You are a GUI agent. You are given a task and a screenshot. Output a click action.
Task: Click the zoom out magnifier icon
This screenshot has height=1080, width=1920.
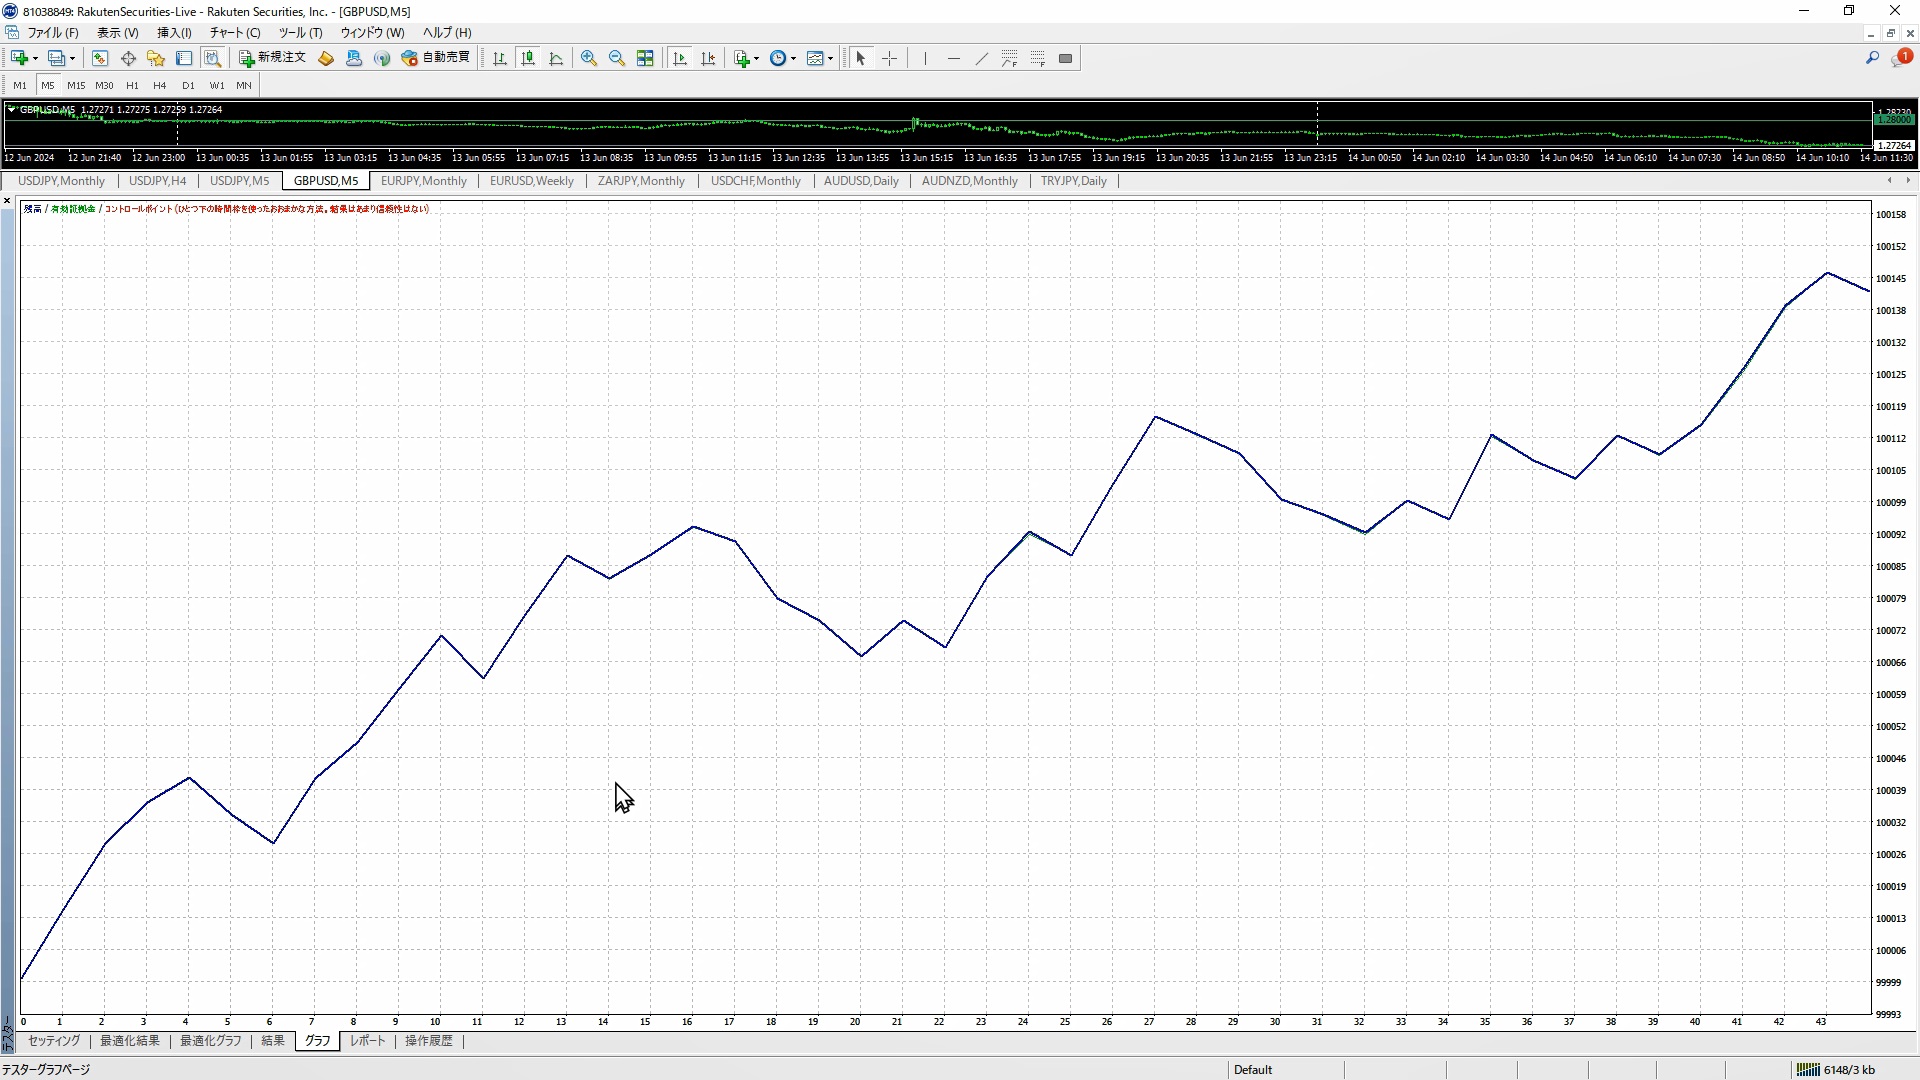[x=617, y=58]
